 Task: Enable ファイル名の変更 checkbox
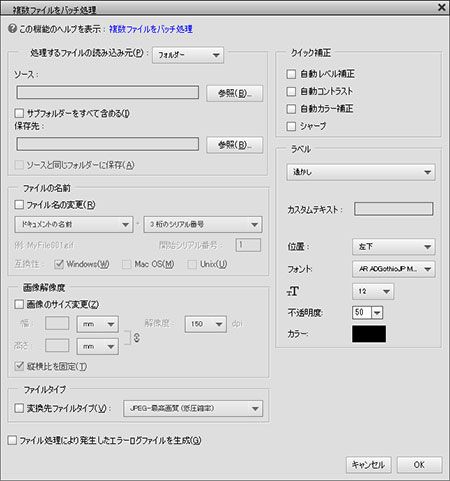pos(19,204)
